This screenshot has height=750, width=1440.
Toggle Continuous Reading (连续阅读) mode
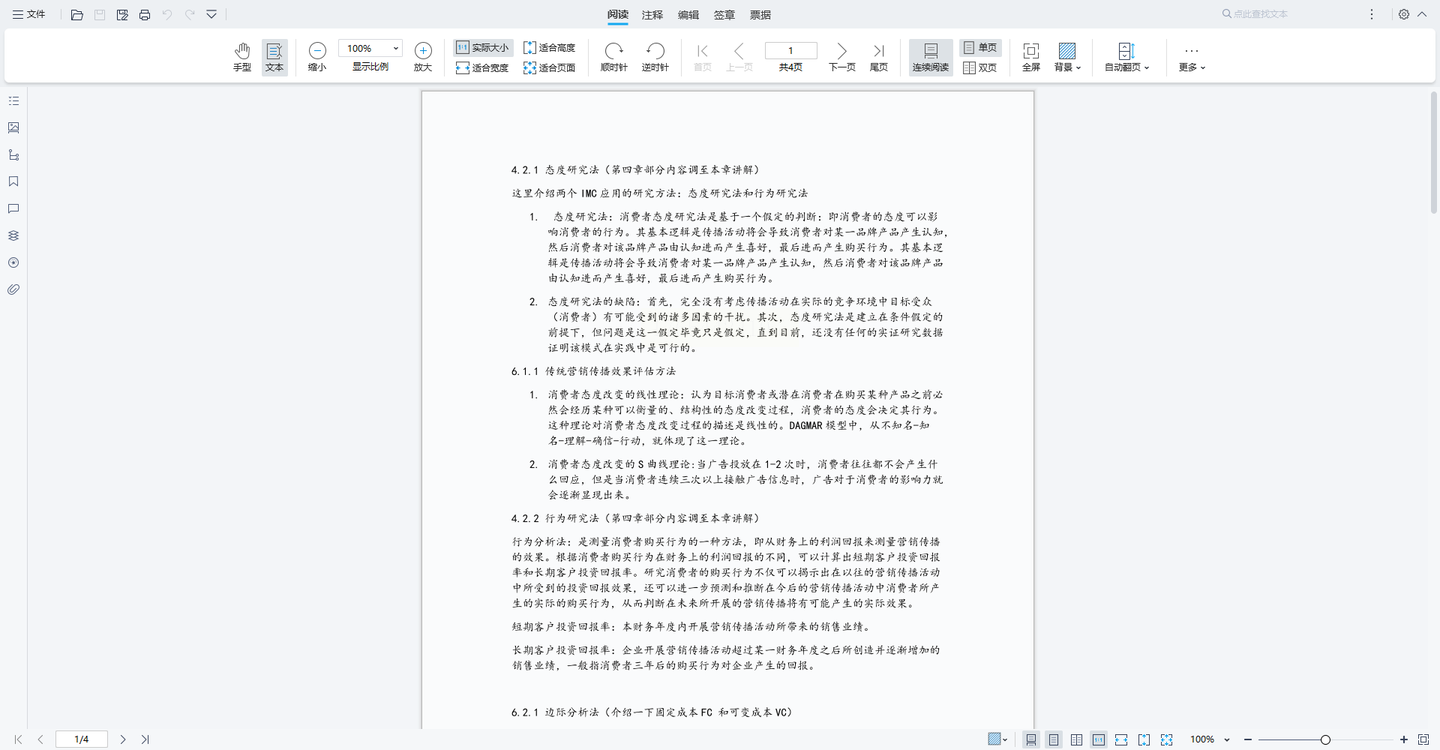click(930, 58)
